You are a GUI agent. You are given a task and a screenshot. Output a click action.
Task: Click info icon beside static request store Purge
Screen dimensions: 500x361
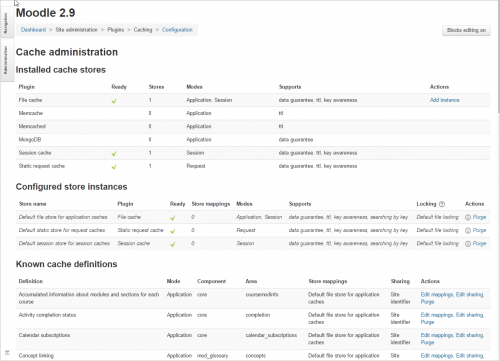click(x=468, y=231)
